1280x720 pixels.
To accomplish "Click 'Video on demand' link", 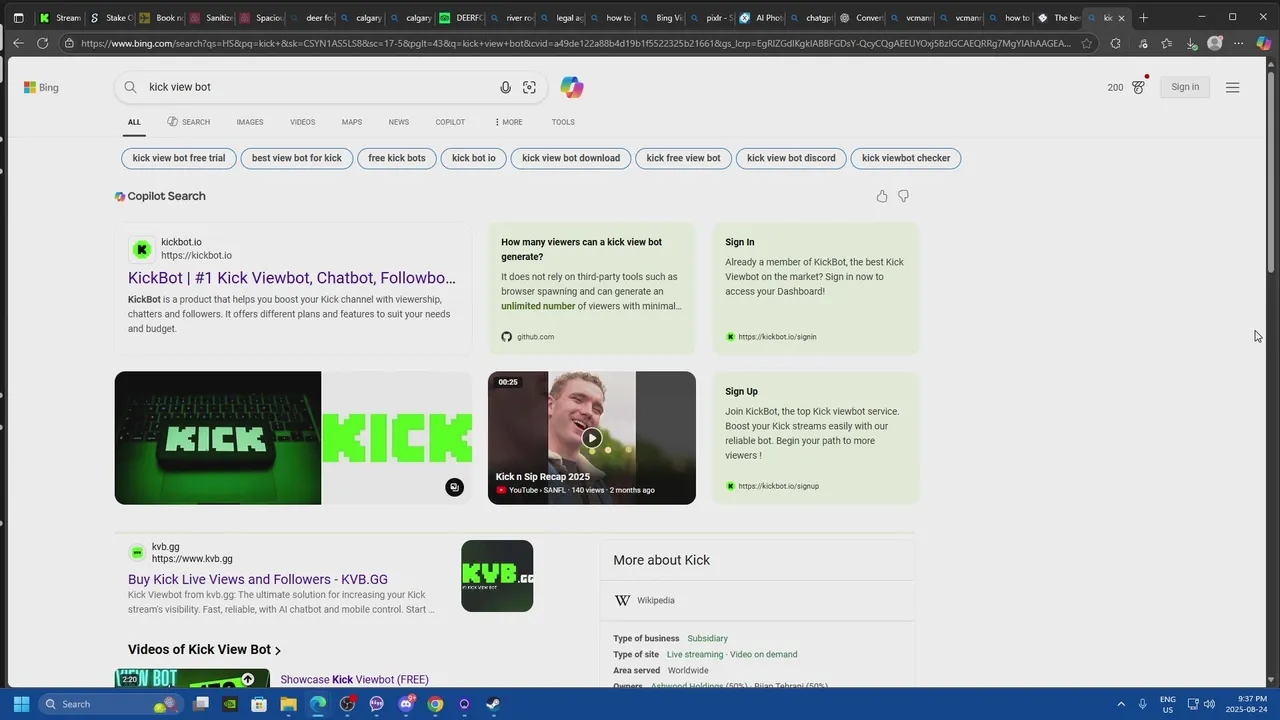I will point(764,654).
